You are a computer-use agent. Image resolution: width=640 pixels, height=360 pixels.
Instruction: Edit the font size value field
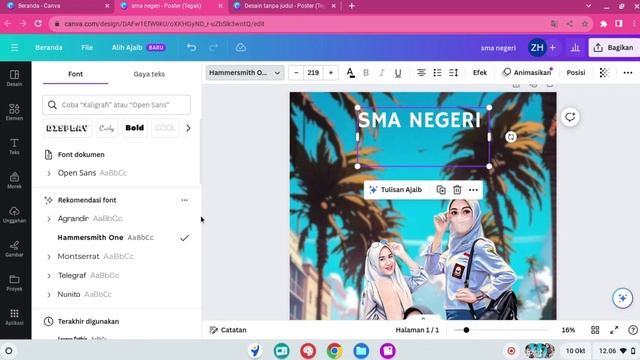[313, 73]
